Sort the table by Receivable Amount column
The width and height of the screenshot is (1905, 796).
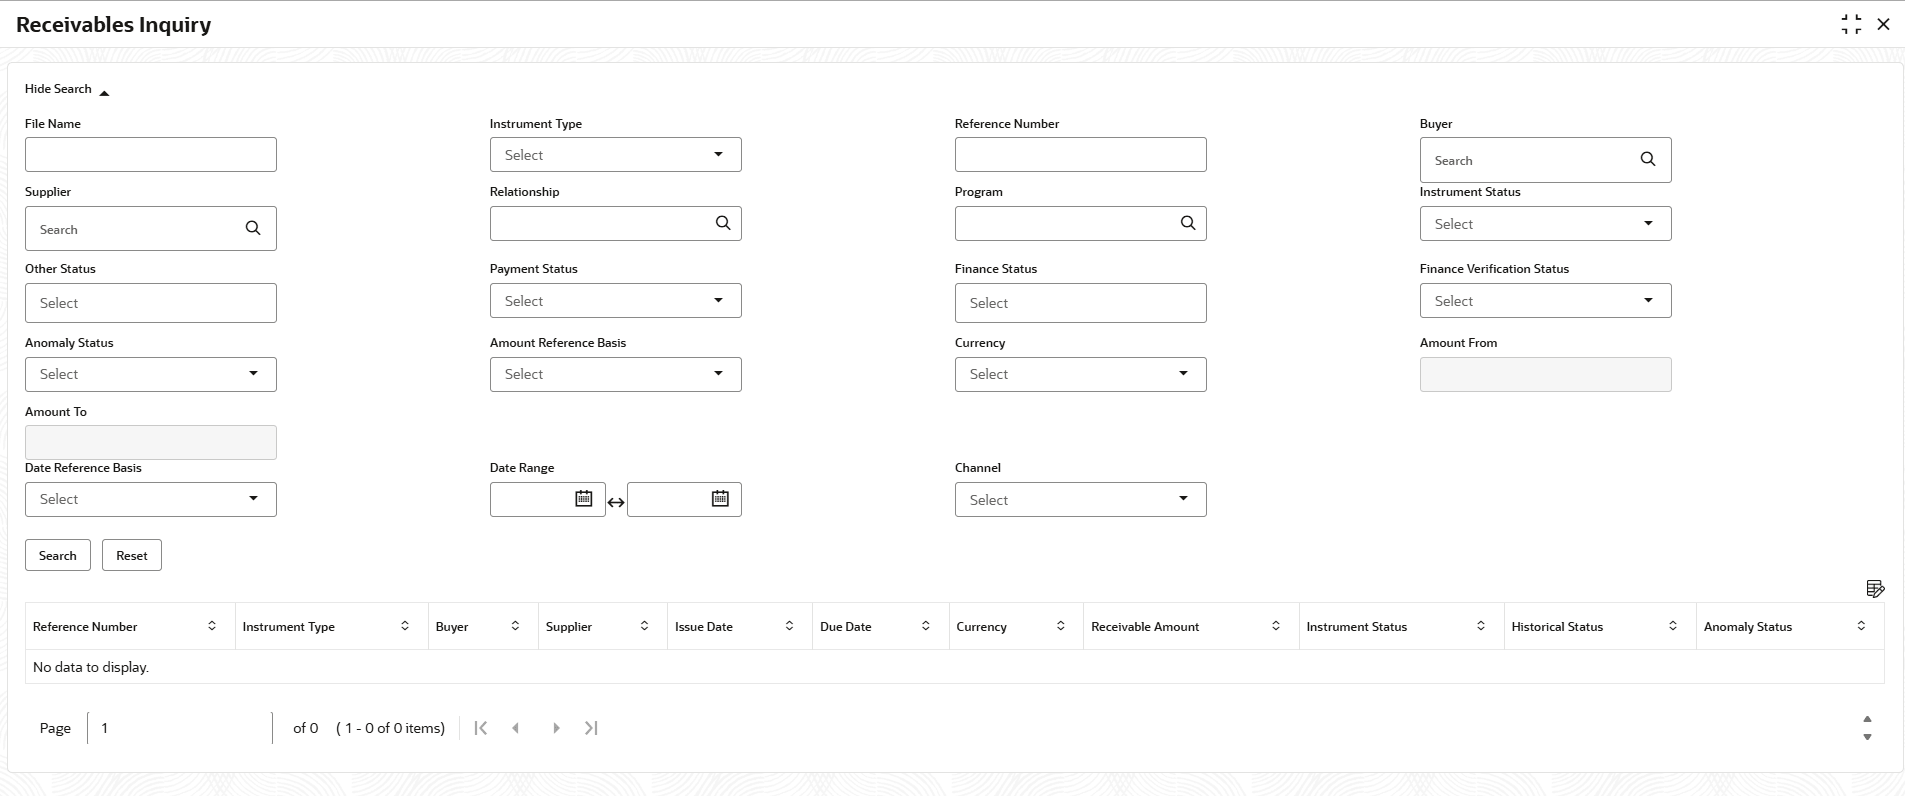pyautogui.click(x=1276, y=626)
